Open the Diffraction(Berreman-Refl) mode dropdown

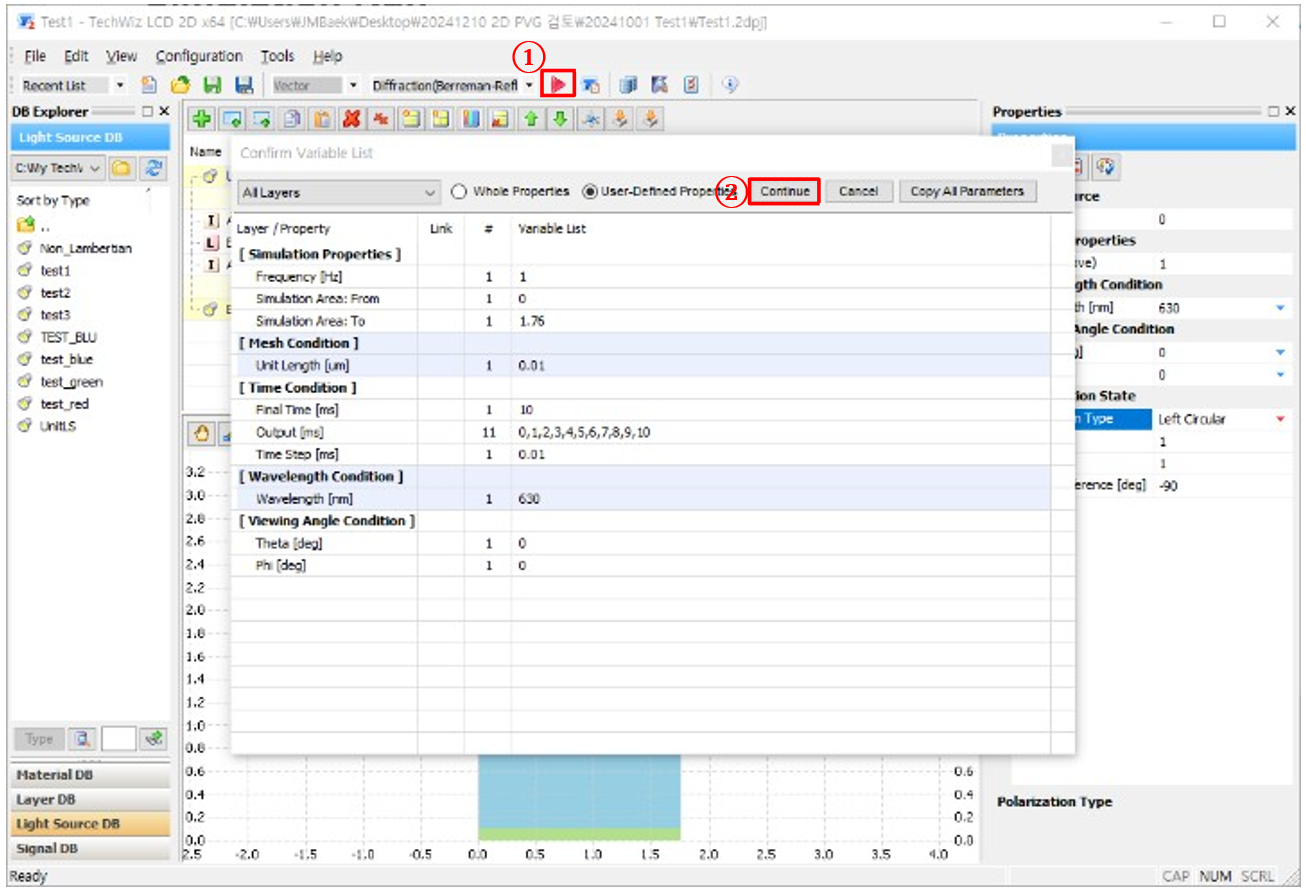click(x=529, y=86)
